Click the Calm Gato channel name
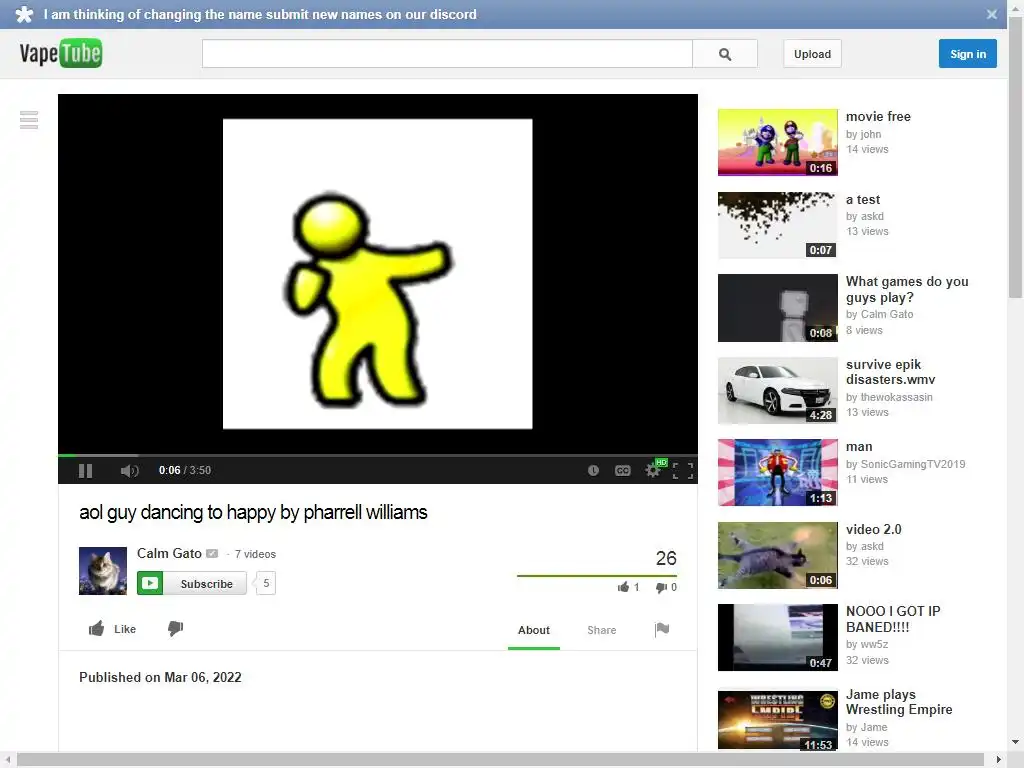 click(x=169, y=553)
